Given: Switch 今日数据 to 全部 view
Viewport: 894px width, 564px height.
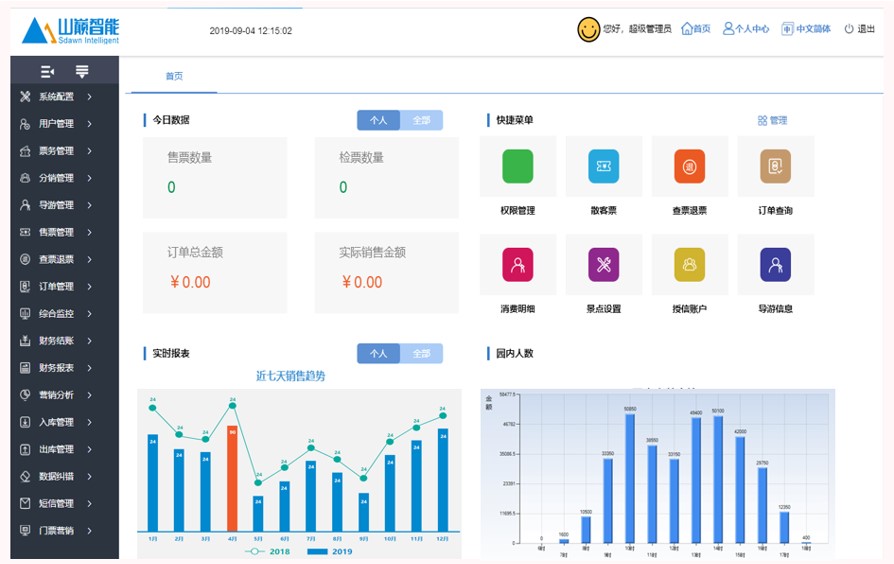Looking at the screenshot, I should point(421,120).
